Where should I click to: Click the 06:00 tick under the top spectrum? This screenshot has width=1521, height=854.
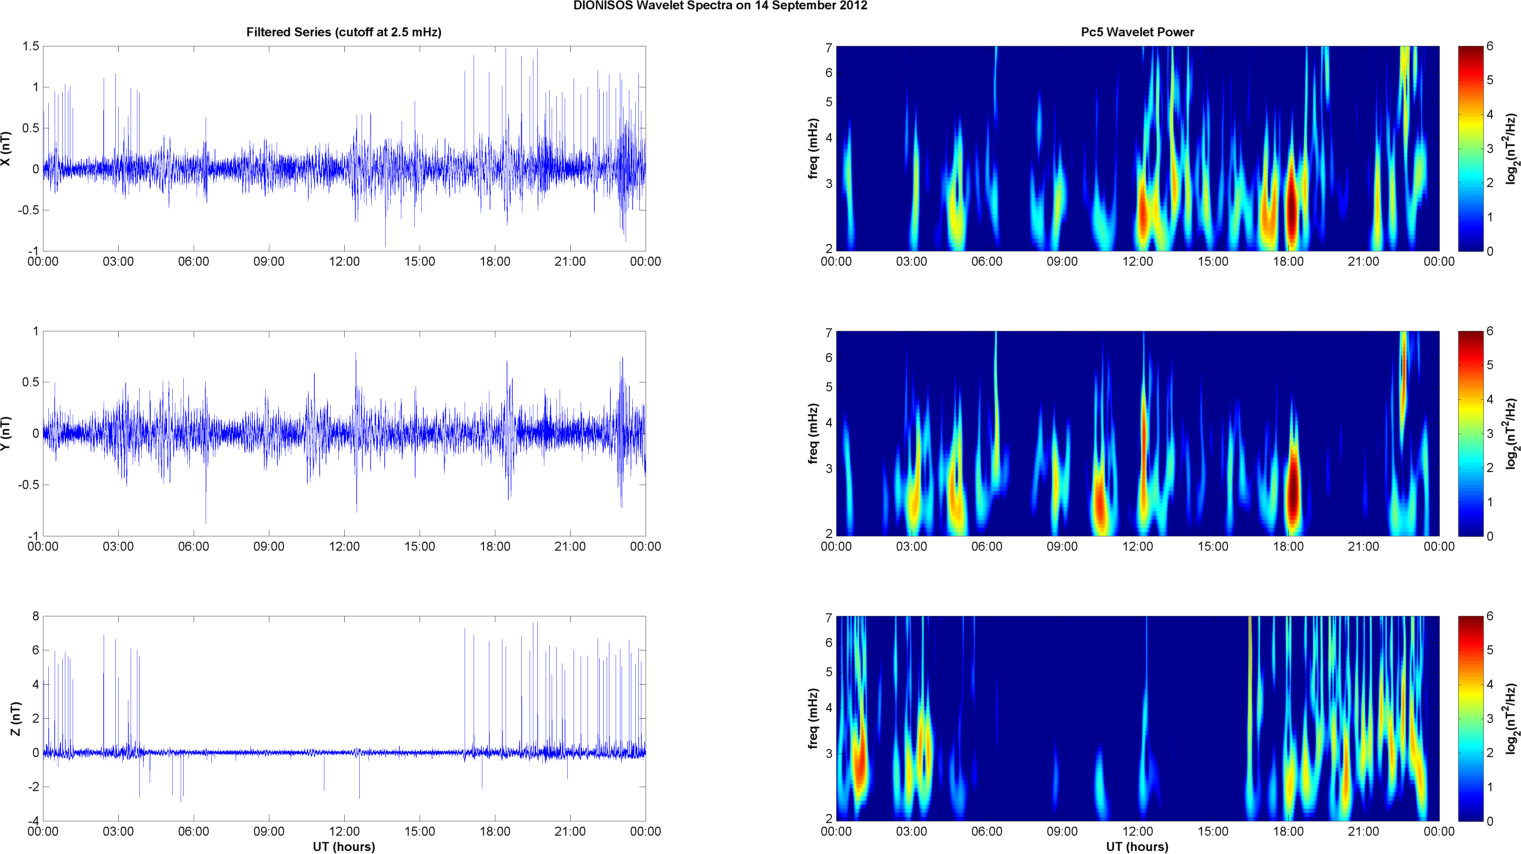[x=987, y=262]
